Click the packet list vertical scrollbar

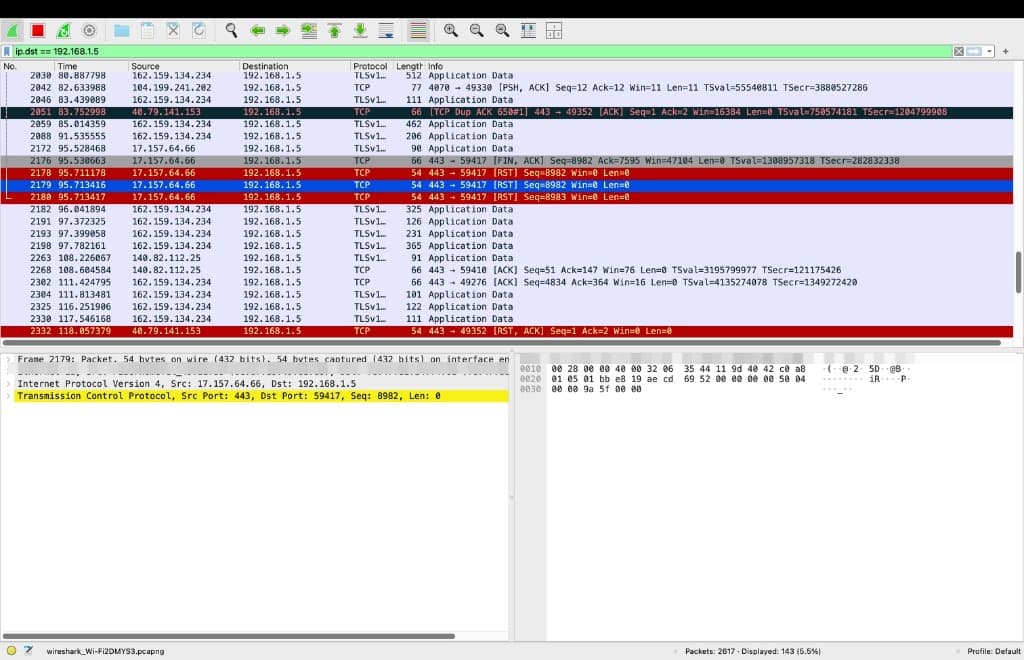click(1018, 272)
